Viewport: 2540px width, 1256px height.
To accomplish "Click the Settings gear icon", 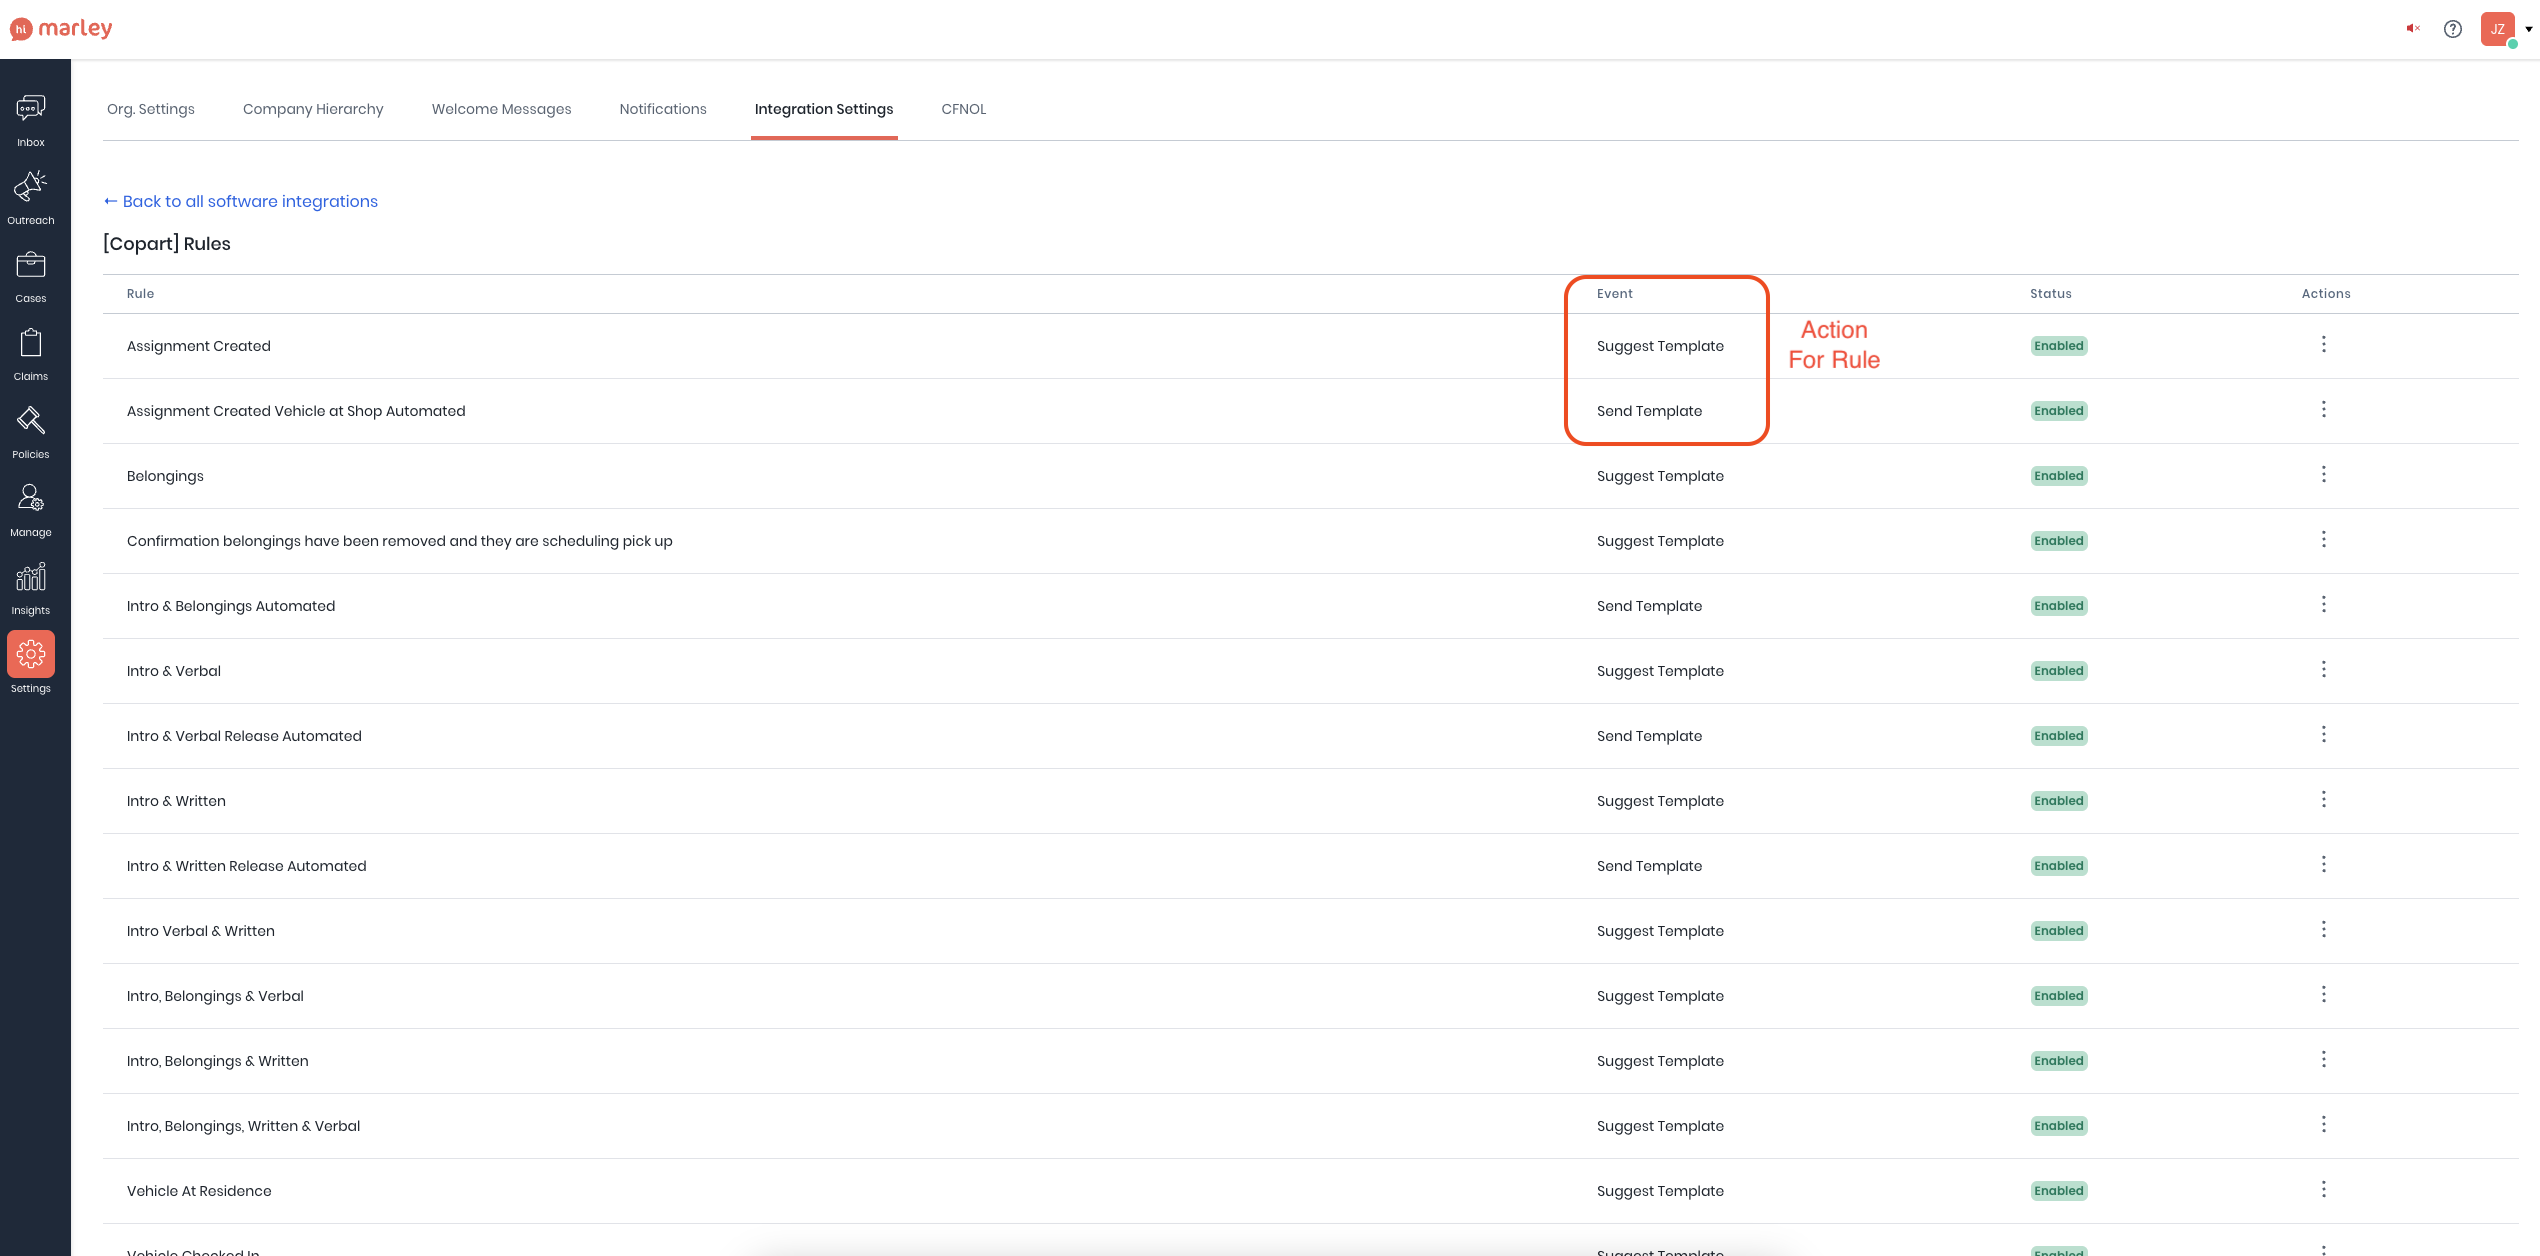I will (x=31, y=655).
